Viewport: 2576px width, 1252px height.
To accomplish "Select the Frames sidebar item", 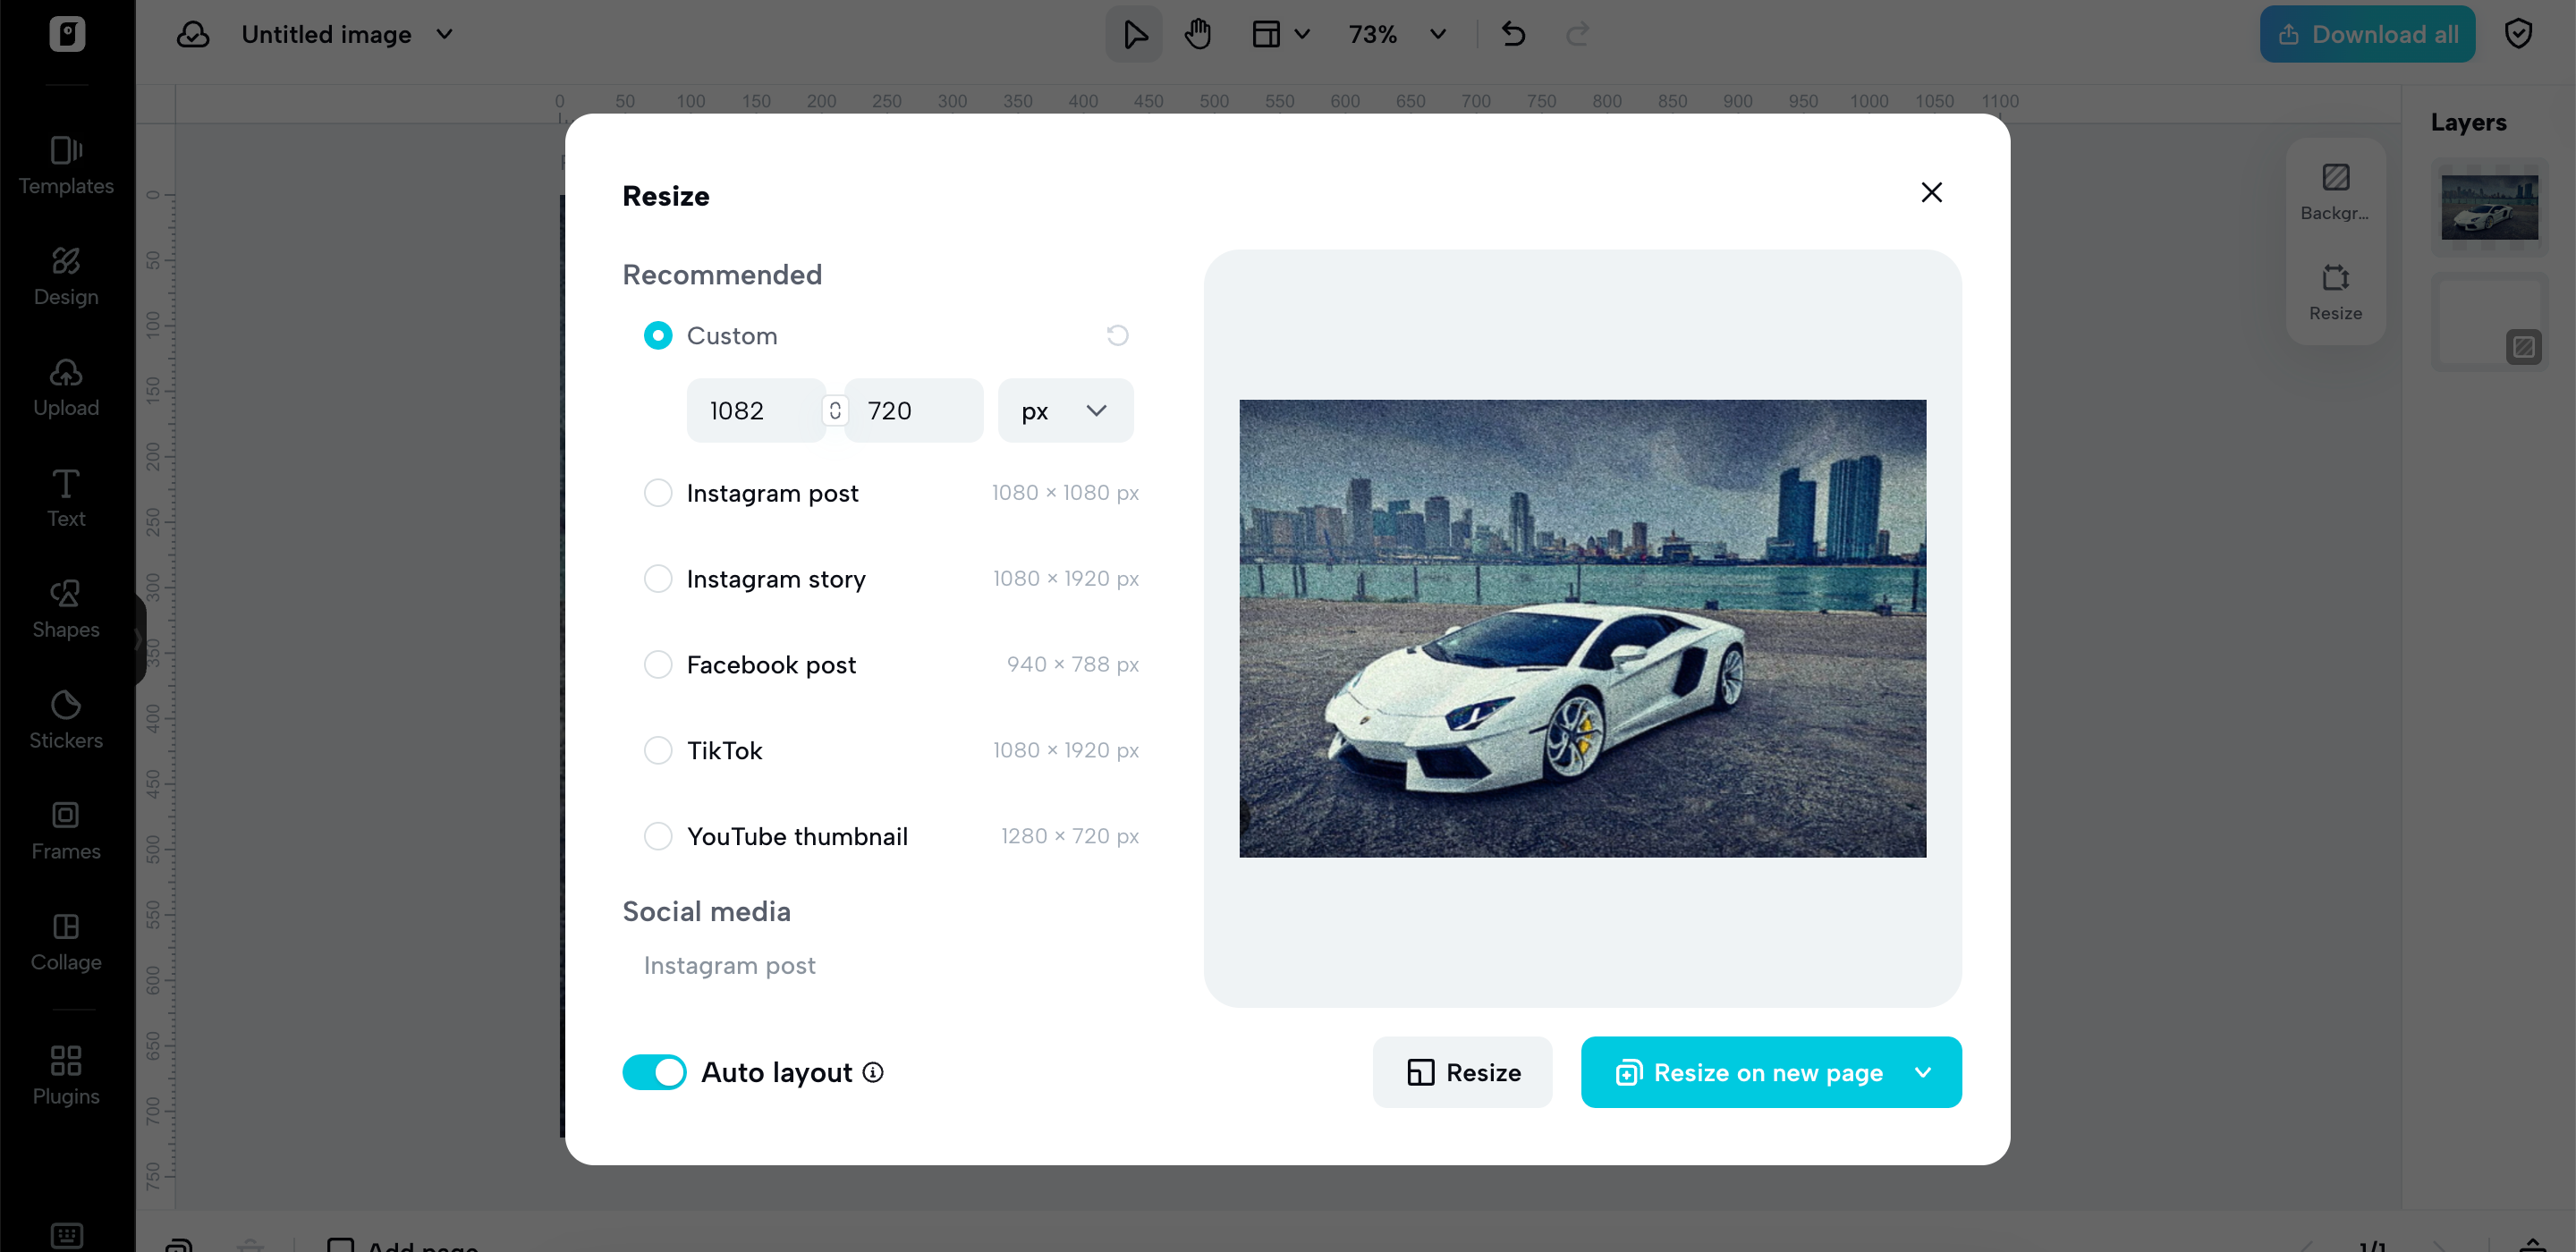I will [64, 829].
